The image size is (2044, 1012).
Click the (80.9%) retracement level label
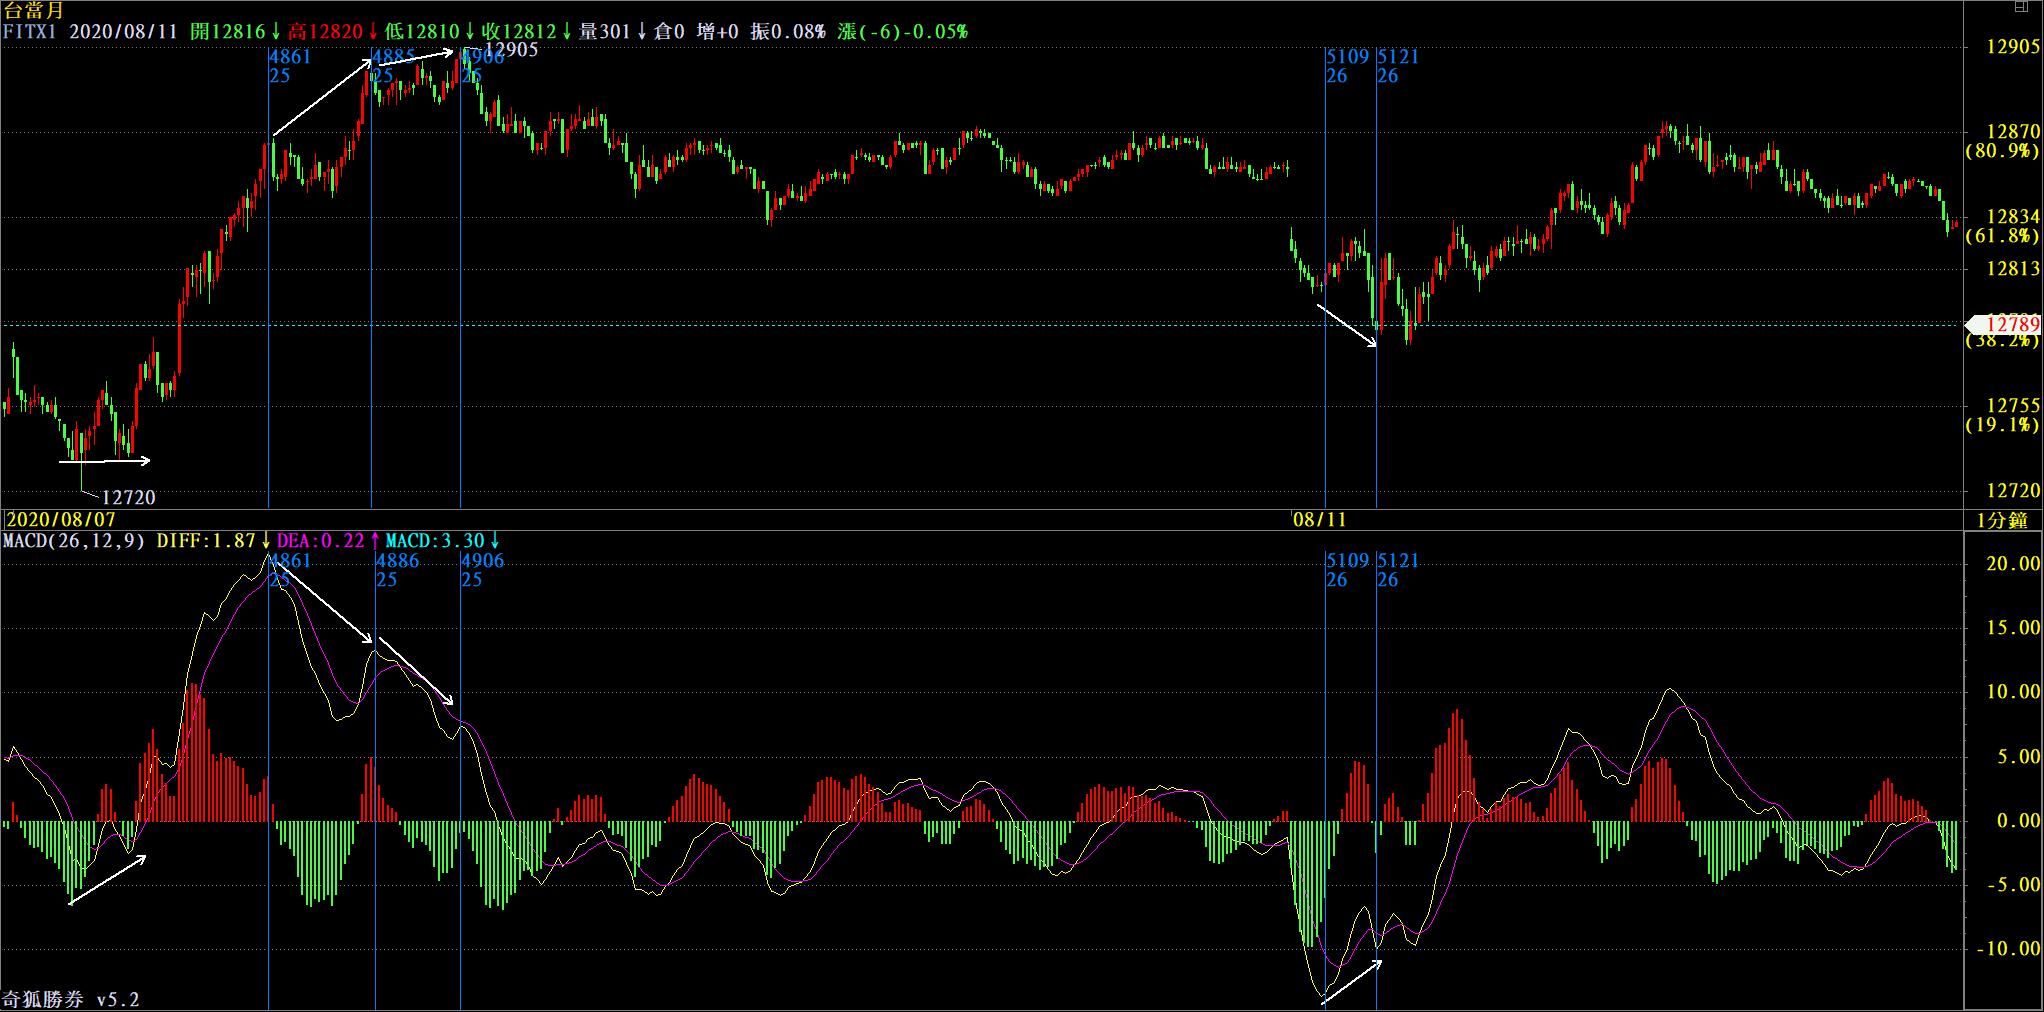click(x=2002, y=151)
